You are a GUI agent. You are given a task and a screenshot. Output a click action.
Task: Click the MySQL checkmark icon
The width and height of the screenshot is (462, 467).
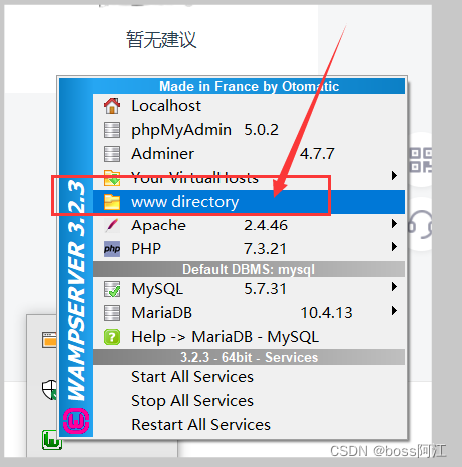coord(112,289)
